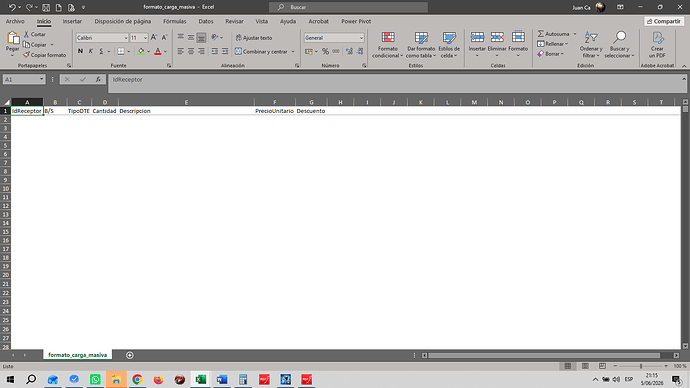Viewport: 690px width, 388px height.
Task: Toggle italic K formatting
Action: [x=91, y=51]
